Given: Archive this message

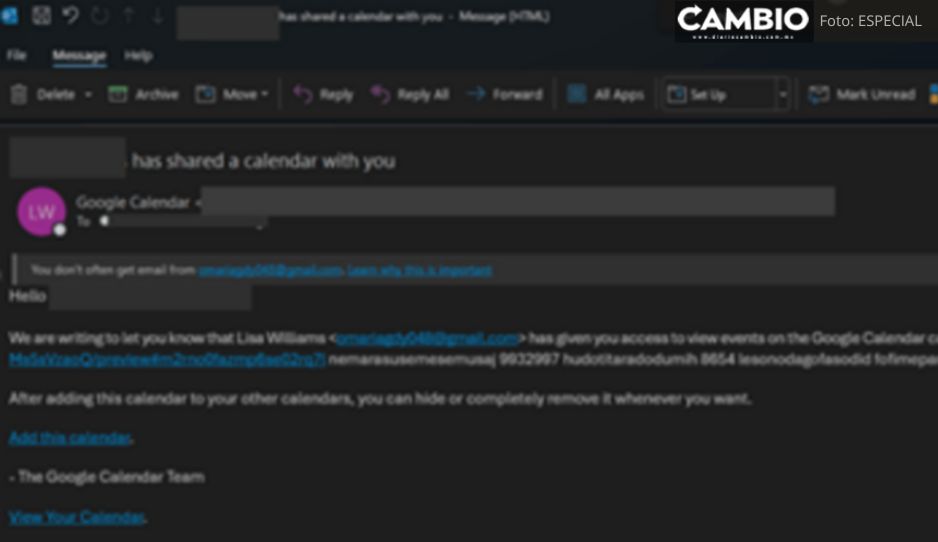Looking at the screenshot, I should pyautogui.click(x=144, y=95).
